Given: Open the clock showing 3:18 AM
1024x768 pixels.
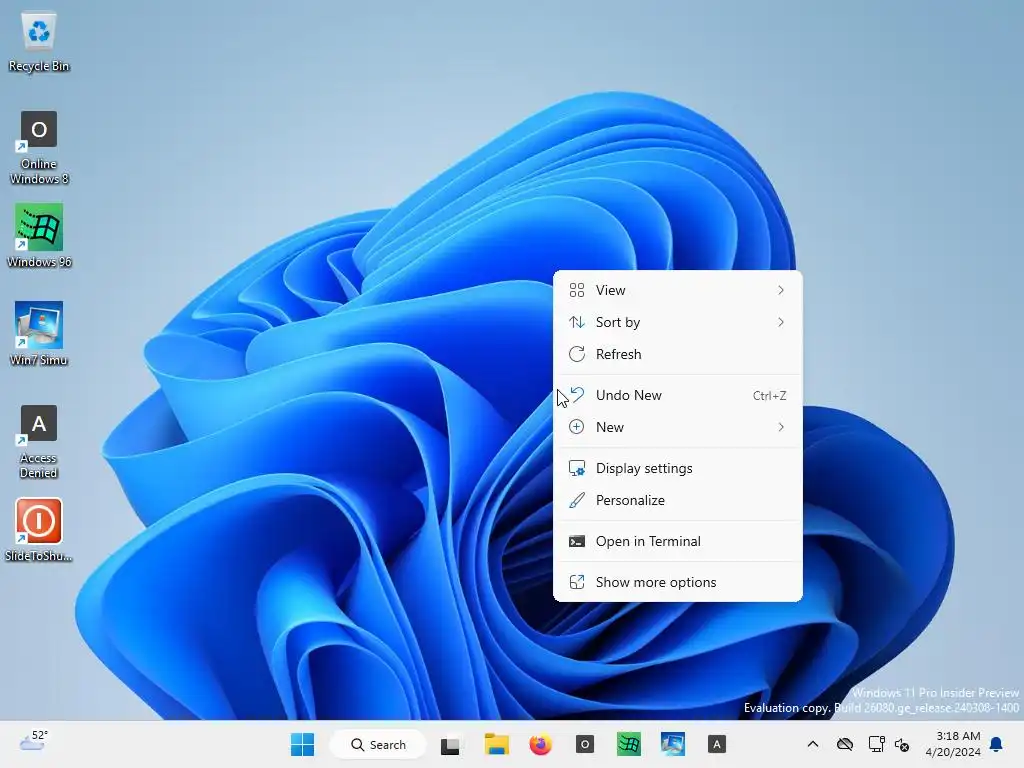Looking at the screenshot, I should pos(953,744).
